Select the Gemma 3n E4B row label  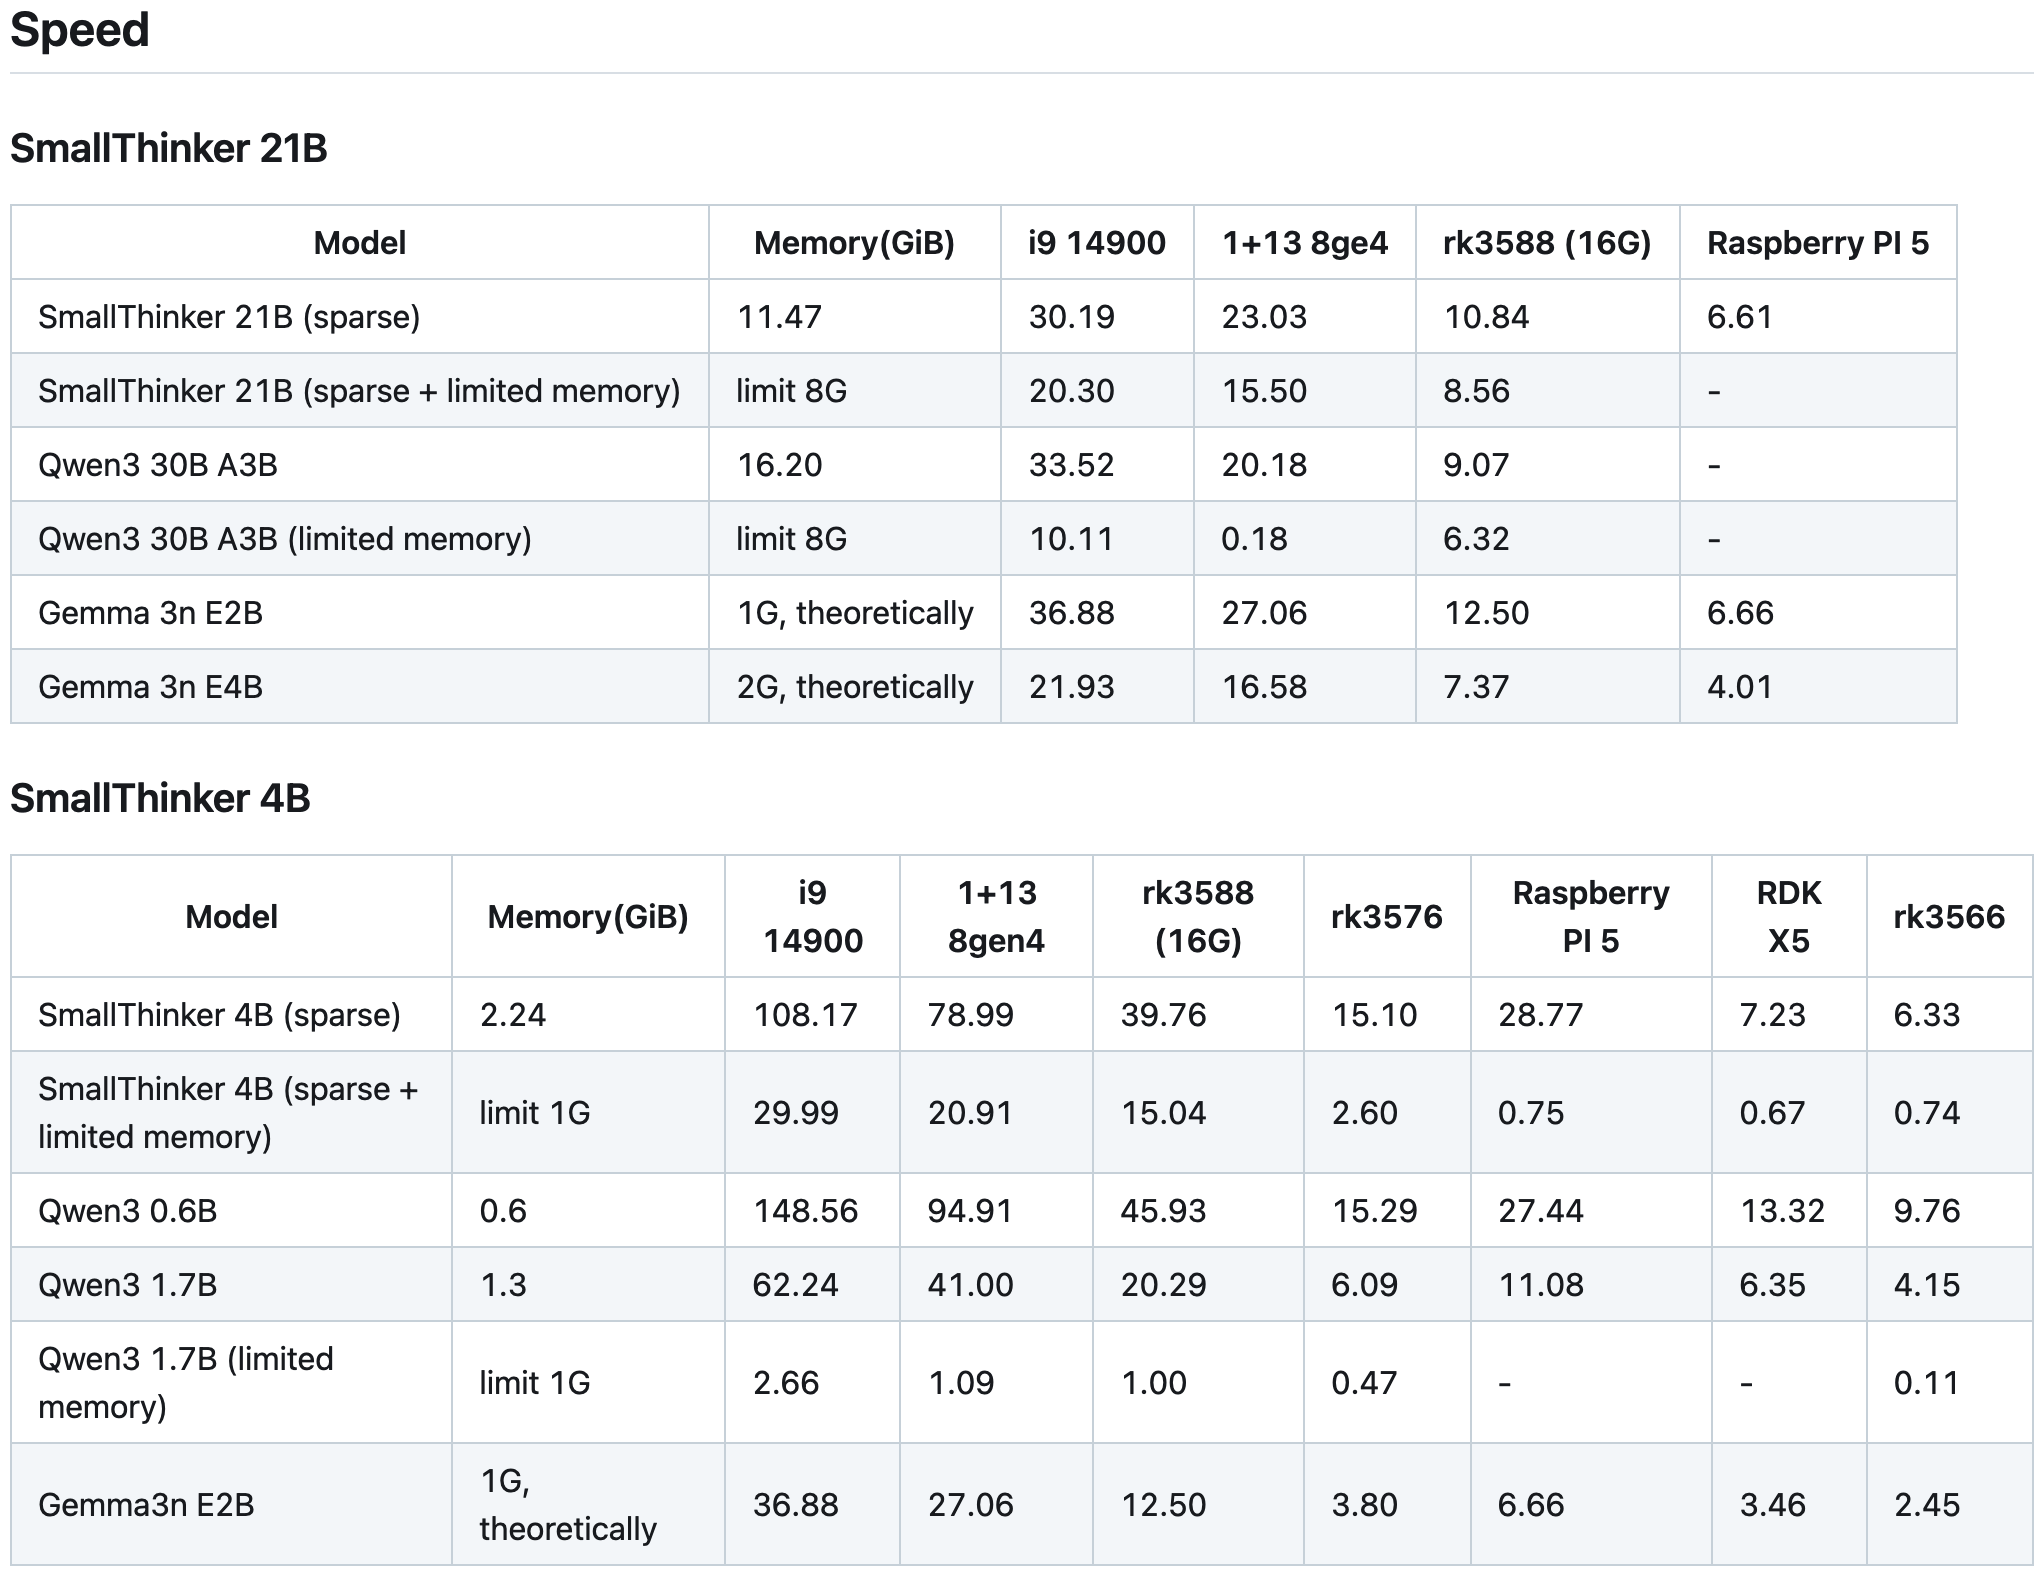(x=150, y=687)
